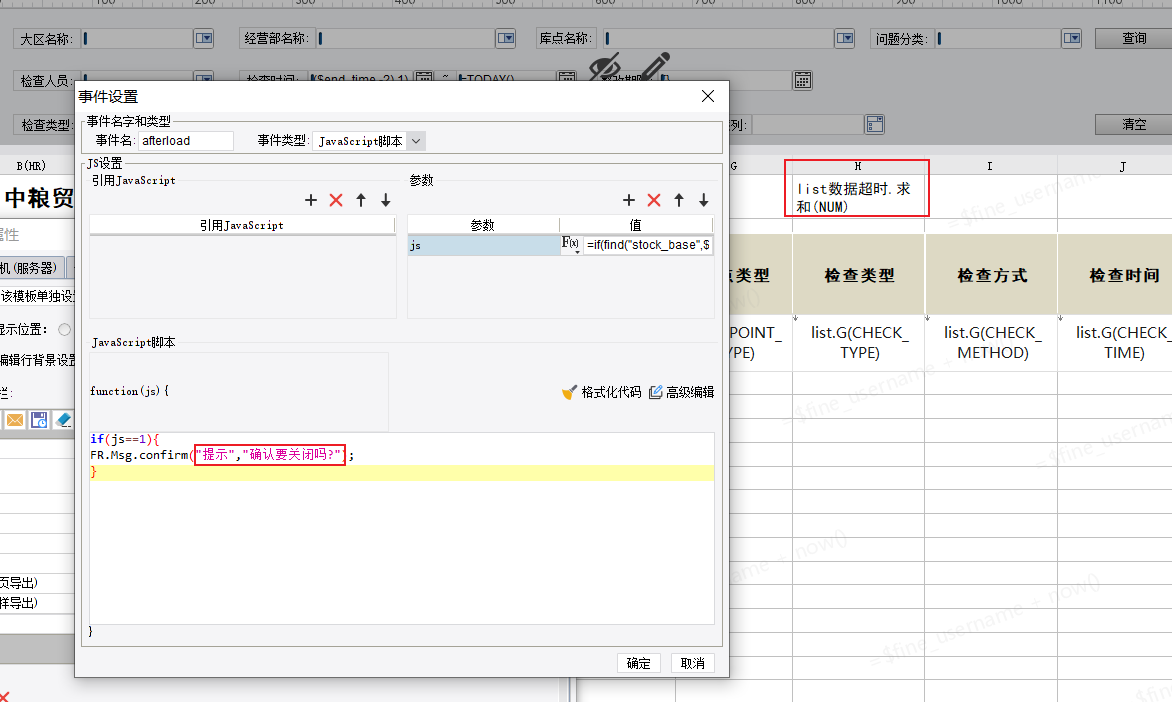Click the 查询 query button

1133,38
